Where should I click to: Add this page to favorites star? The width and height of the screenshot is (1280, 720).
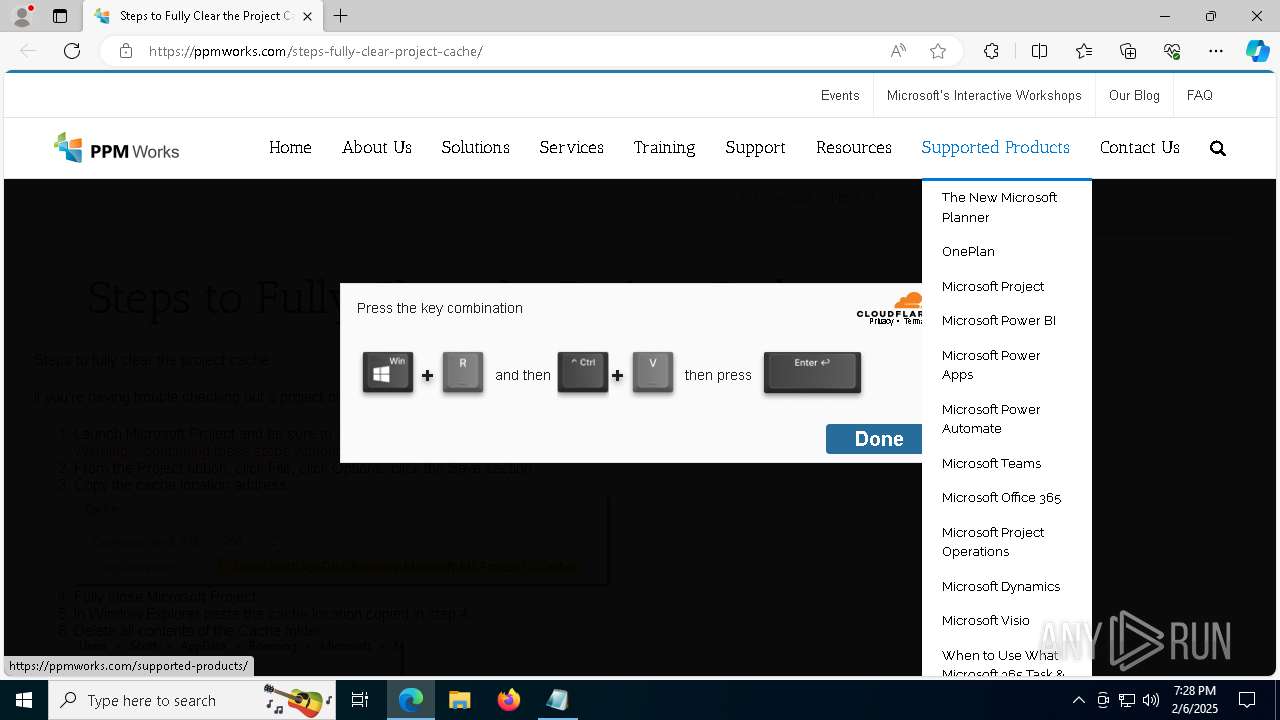(938, 51)
